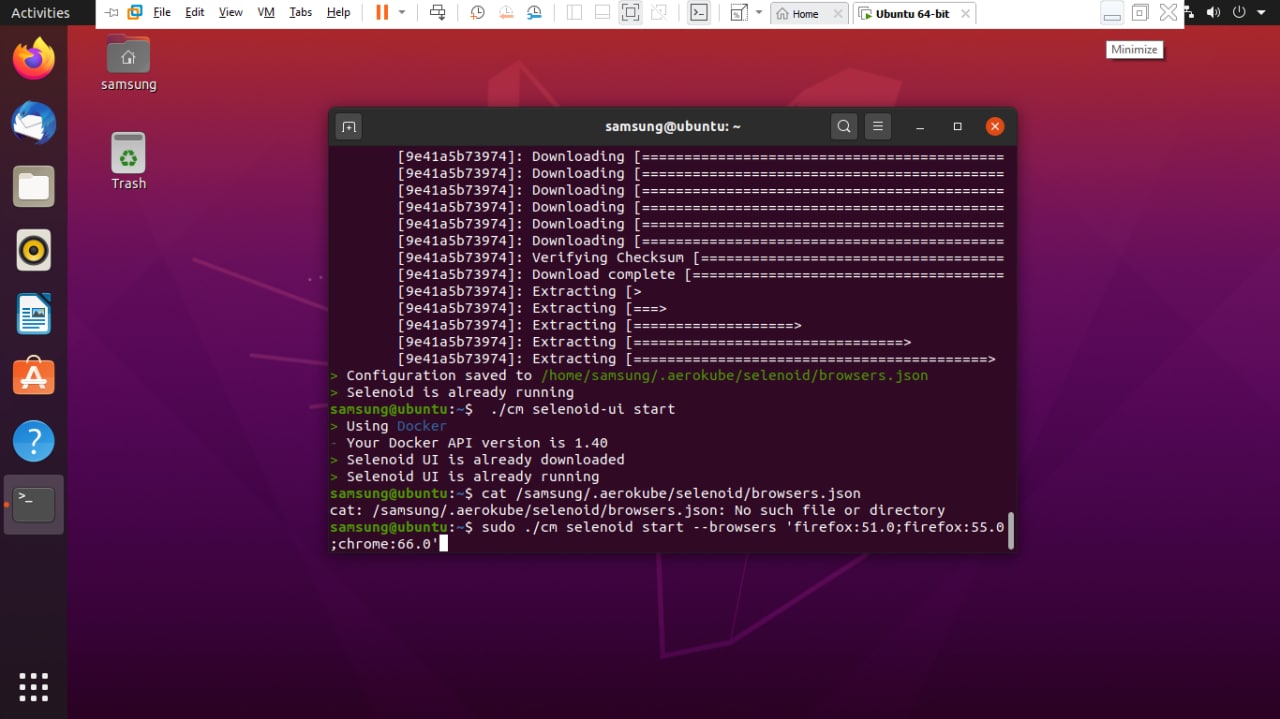Open LibreOffice Writer from the dock
This screenshot has height=719, width=1280.
[x=34, y=314]
